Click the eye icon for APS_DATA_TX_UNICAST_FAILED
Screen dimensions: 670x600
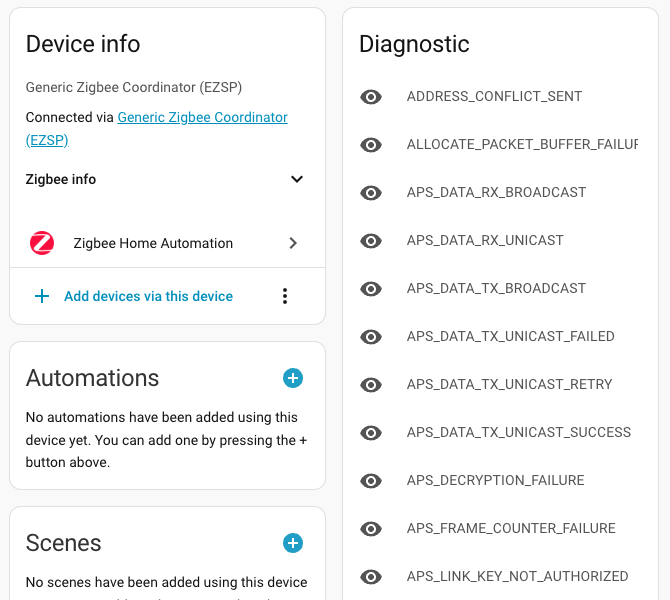click(x=371, y=337)
